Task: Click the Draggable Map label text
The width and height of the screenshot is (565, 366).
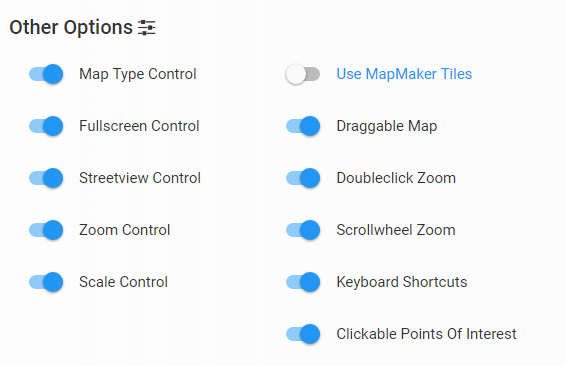Action: pyautogui.click(x=387, y=126)
